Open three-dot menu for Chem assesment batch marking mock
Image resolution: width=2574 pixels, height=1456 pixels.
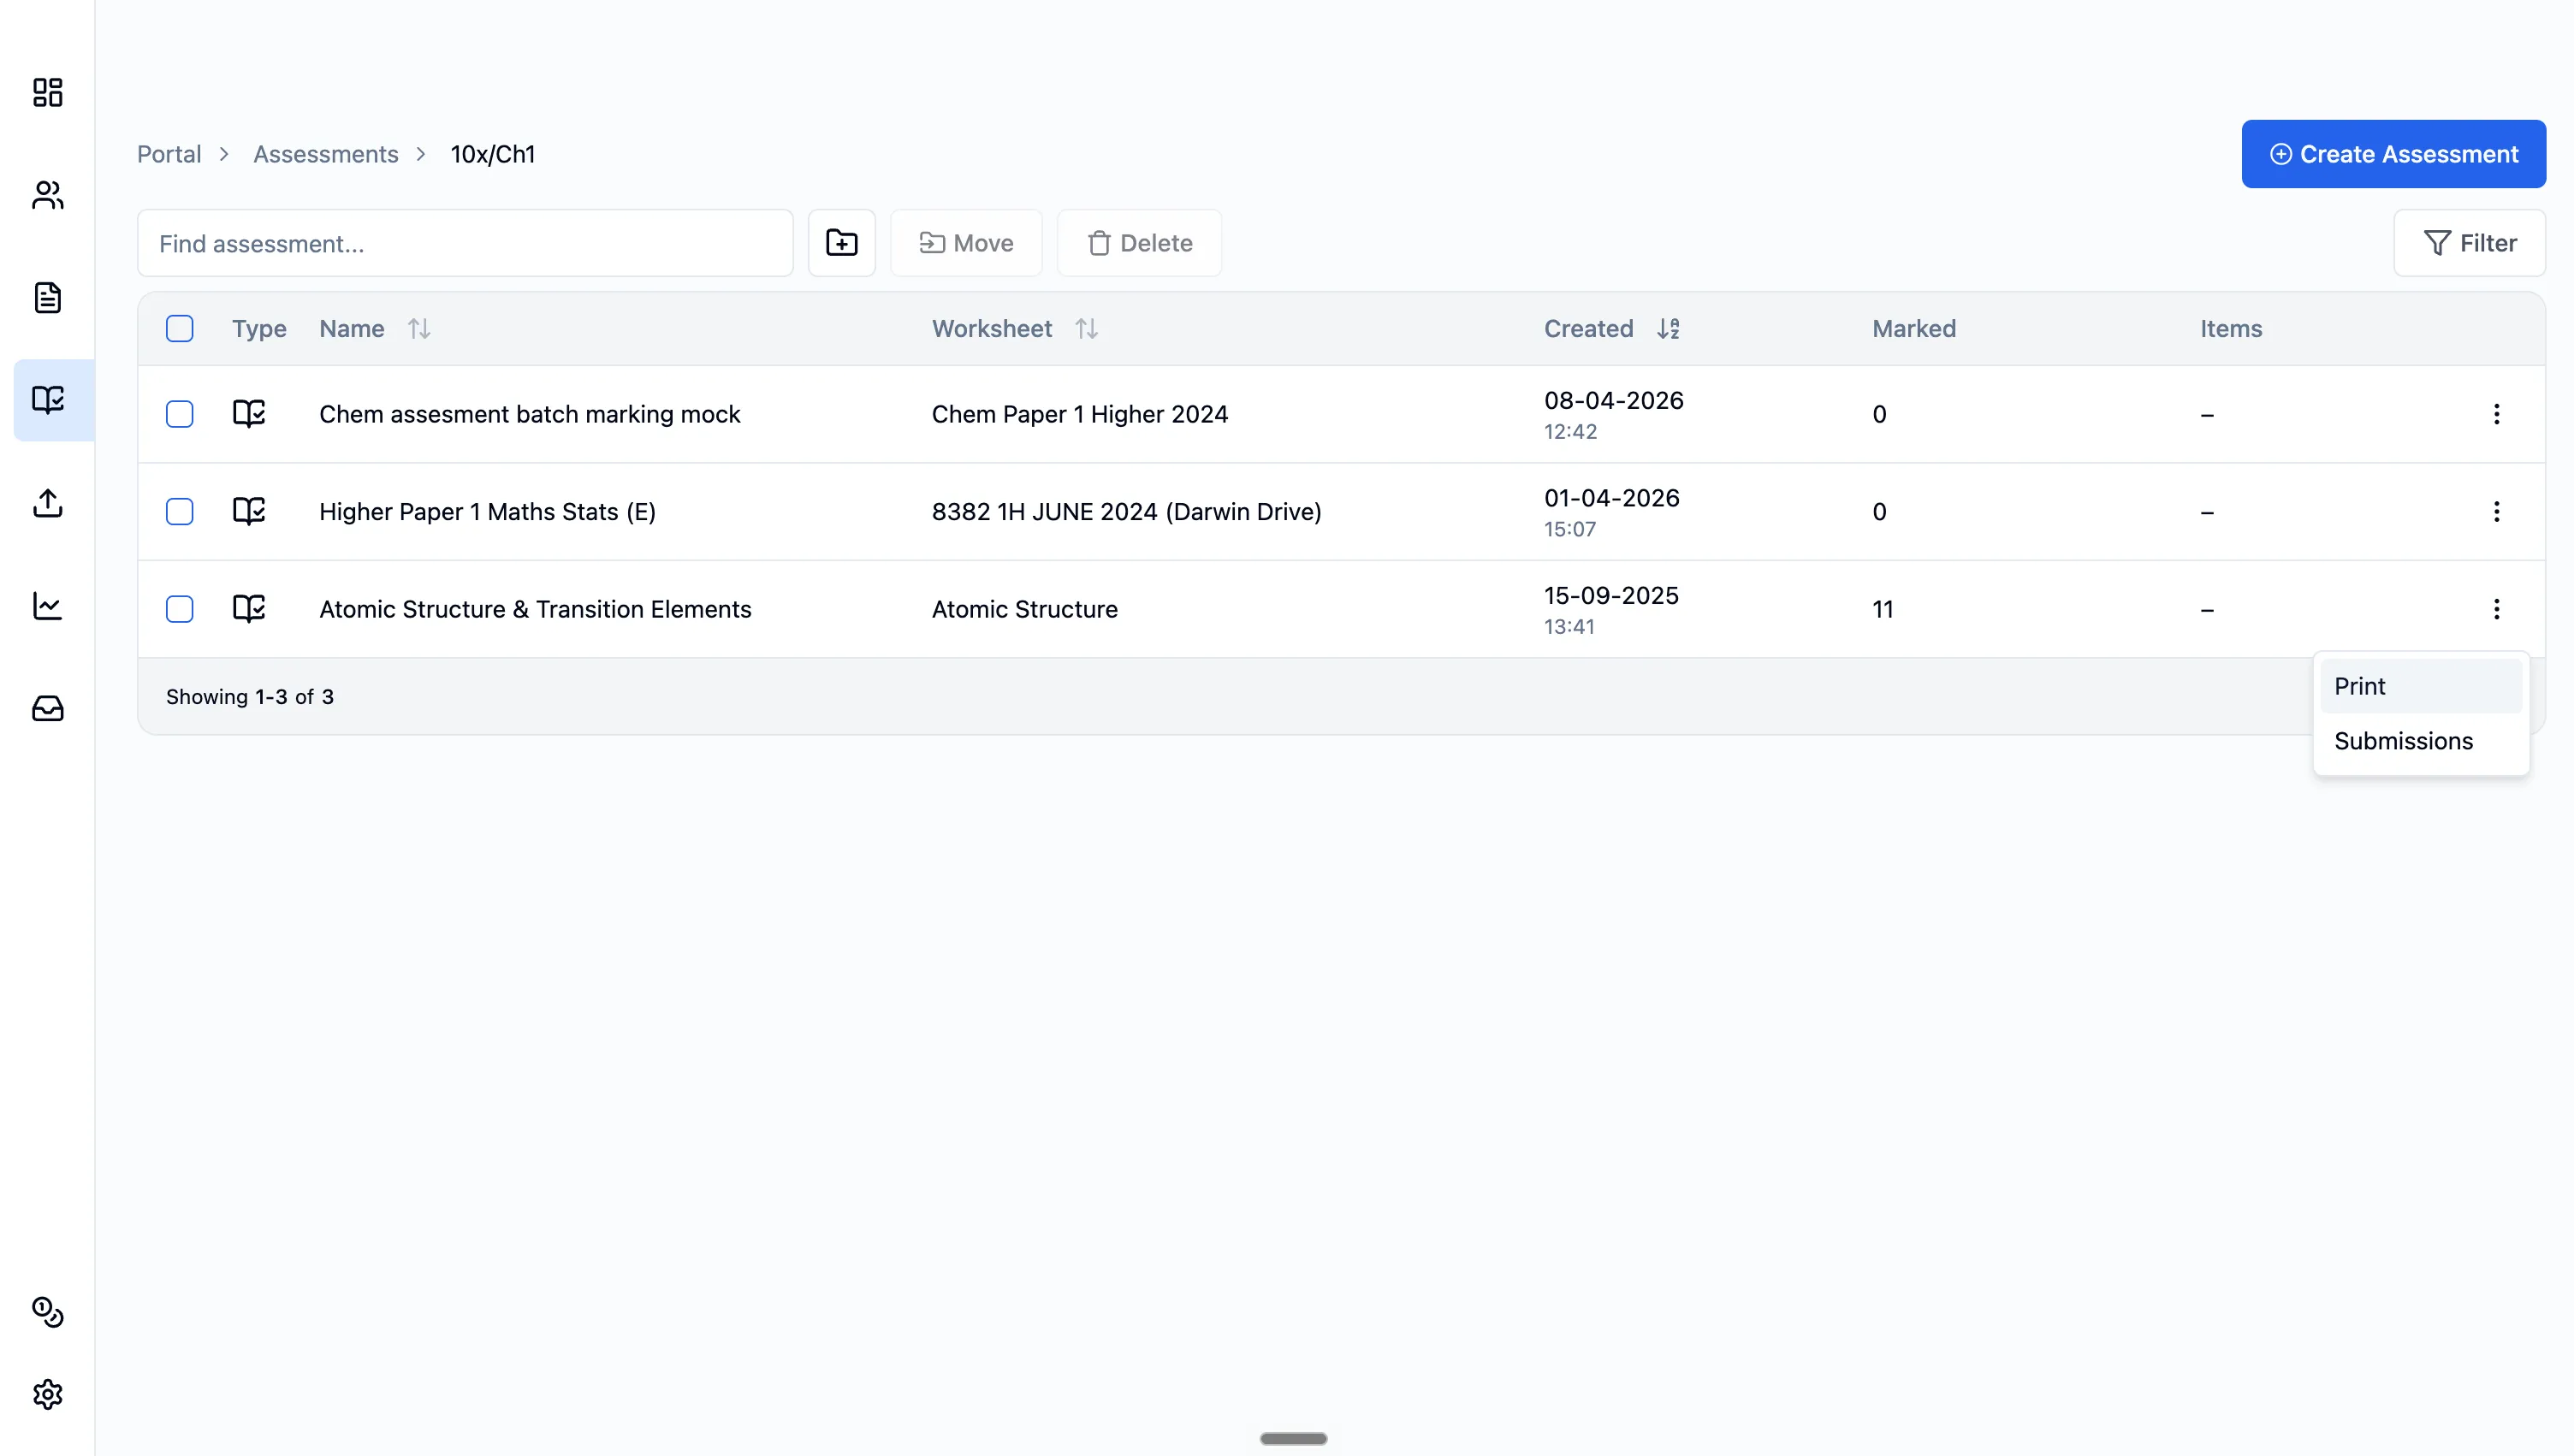coord(2496,414)
